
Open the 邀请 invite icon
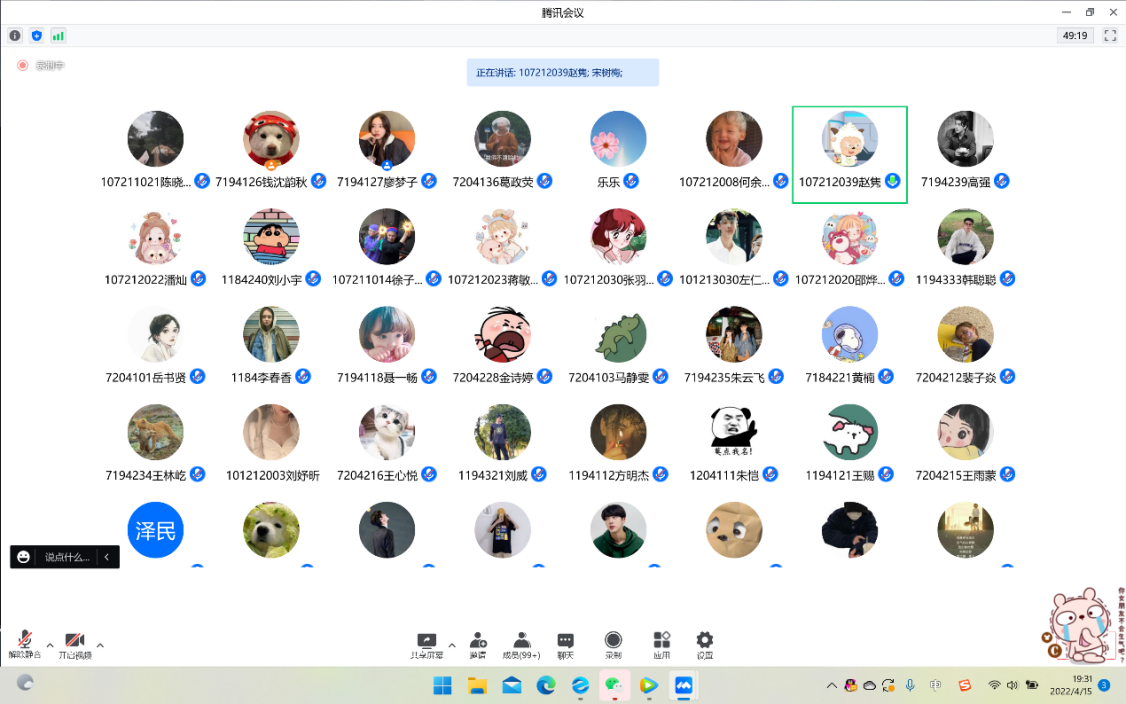tap(478, 645)
